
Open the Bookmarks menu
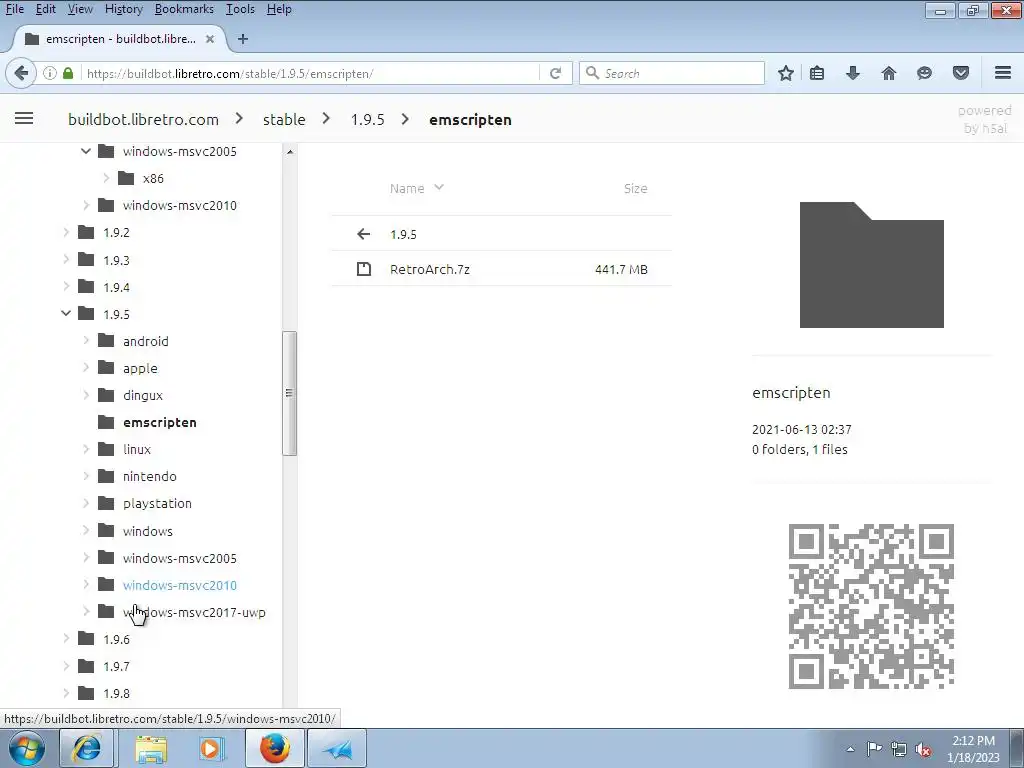point(184,9)
